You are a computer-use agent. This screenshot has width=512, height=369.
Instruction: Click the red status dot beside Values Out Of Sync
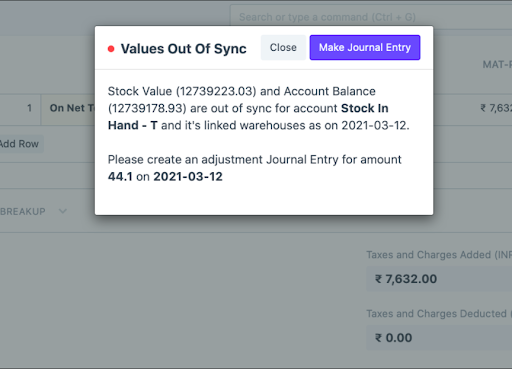pyautogui.click(x=111, y=49)
